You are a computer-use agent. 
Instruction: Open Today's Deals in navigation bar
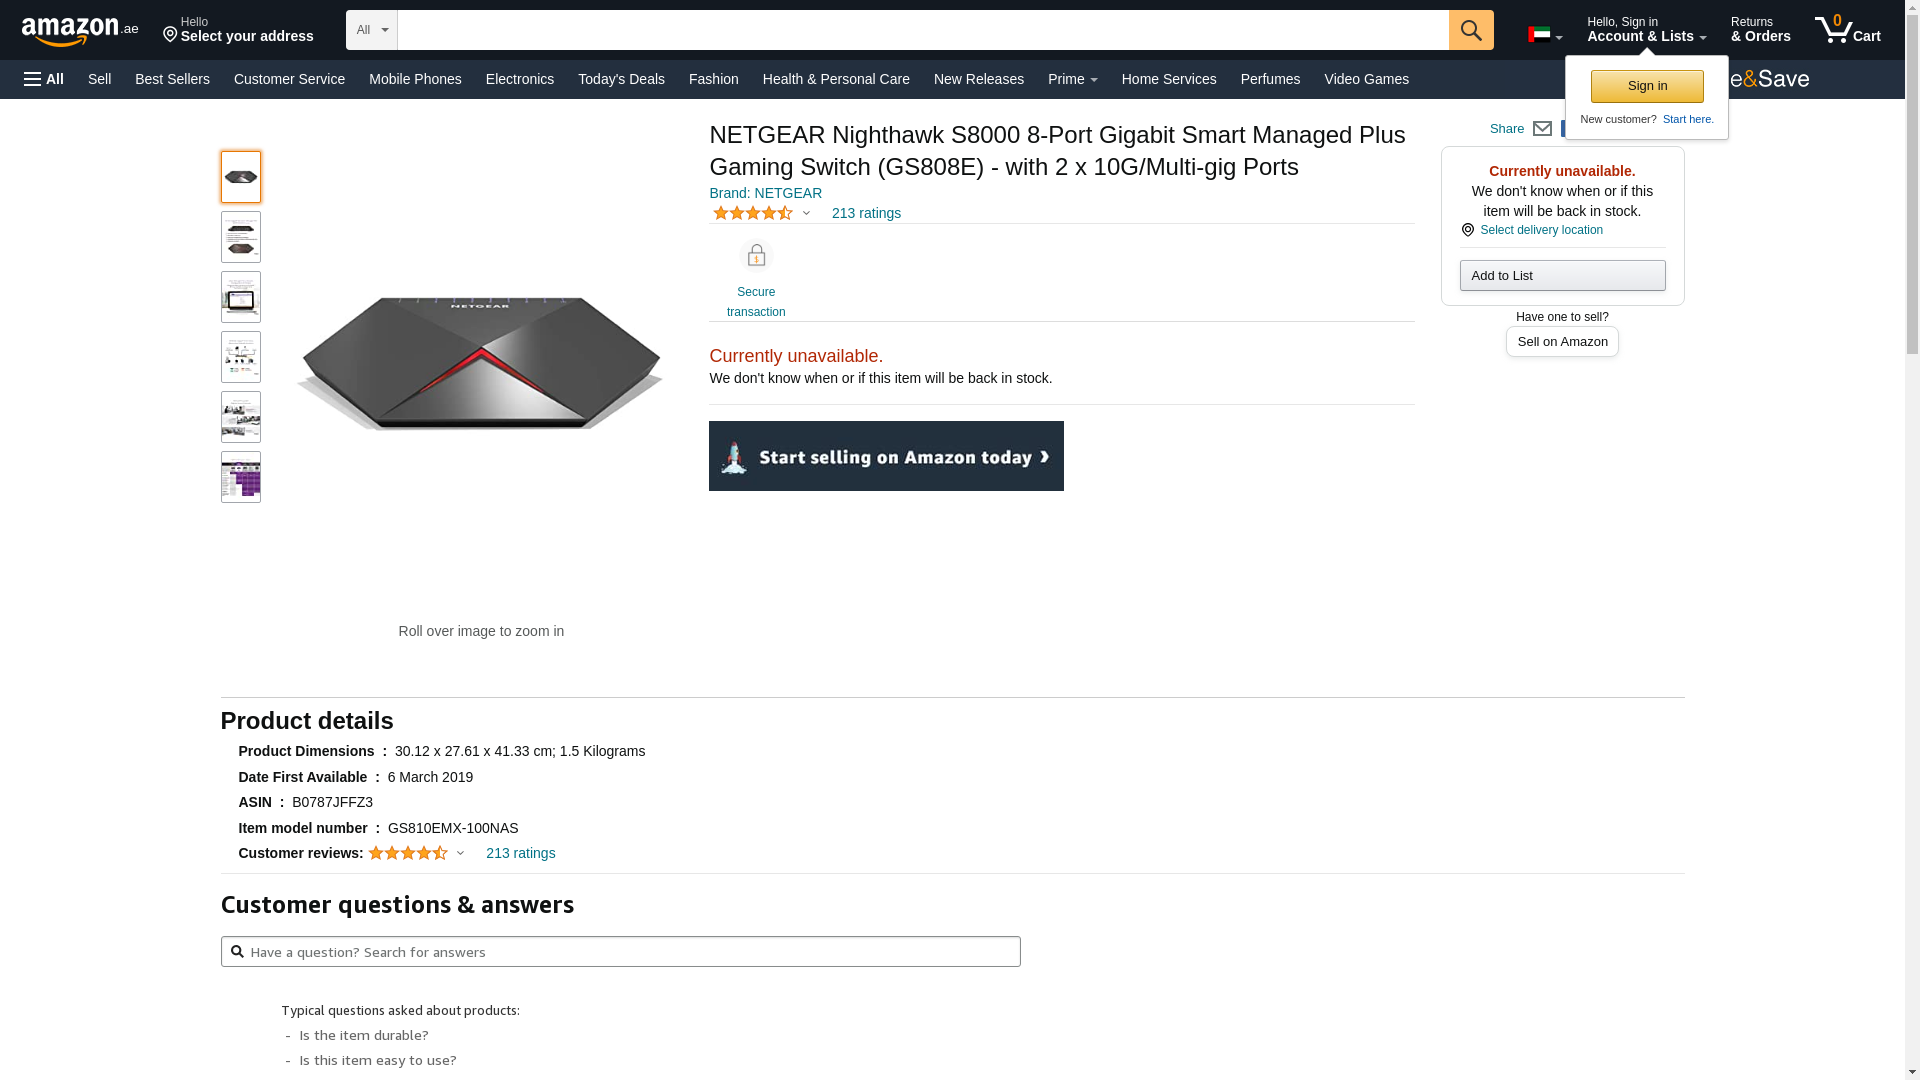click(x=621, y=79)
